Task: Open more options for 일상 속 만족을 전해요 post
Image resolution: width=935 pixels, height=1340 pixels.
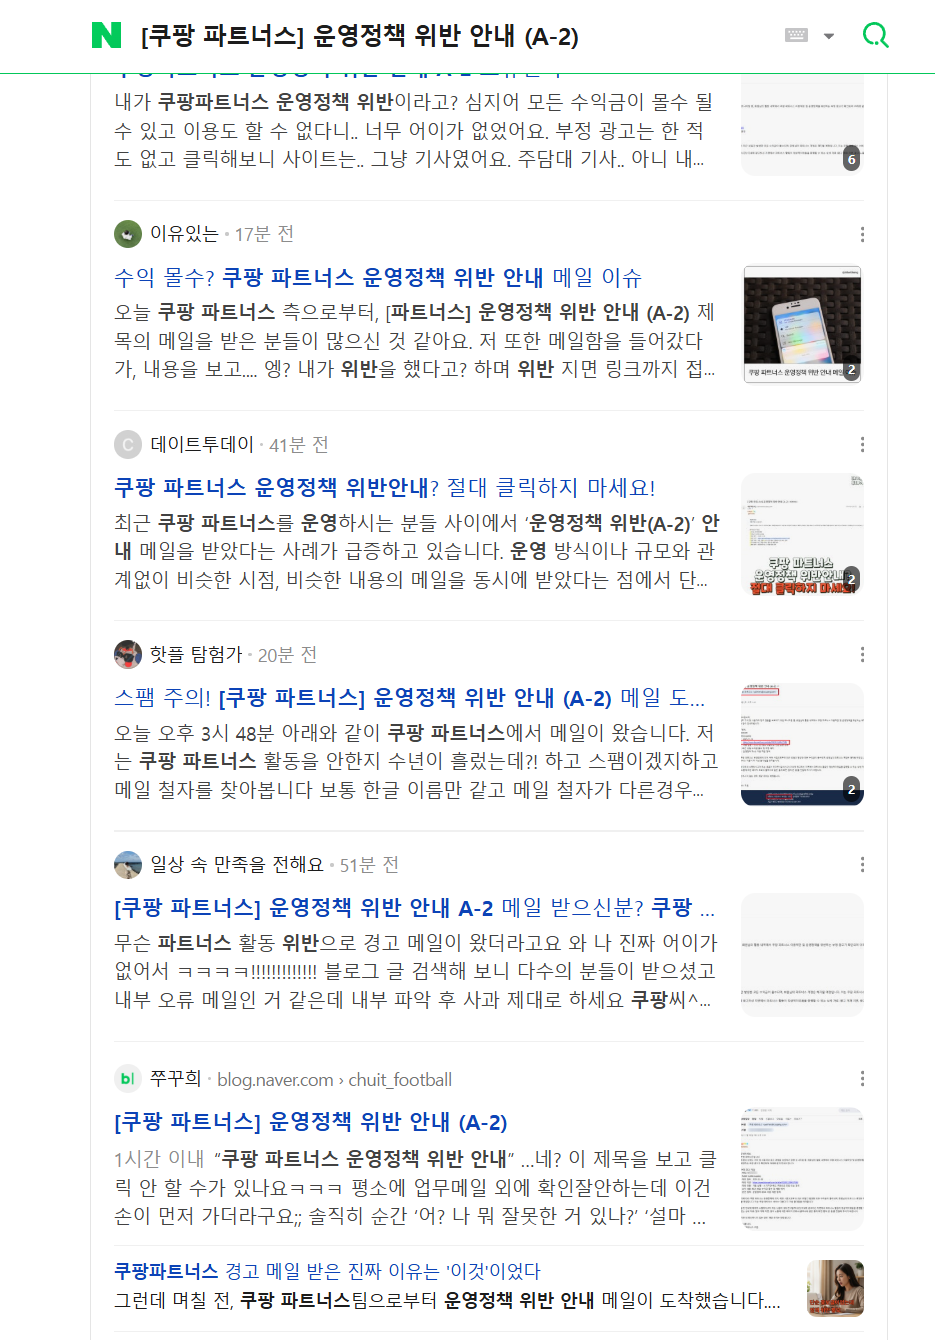Action: (862, 864)
